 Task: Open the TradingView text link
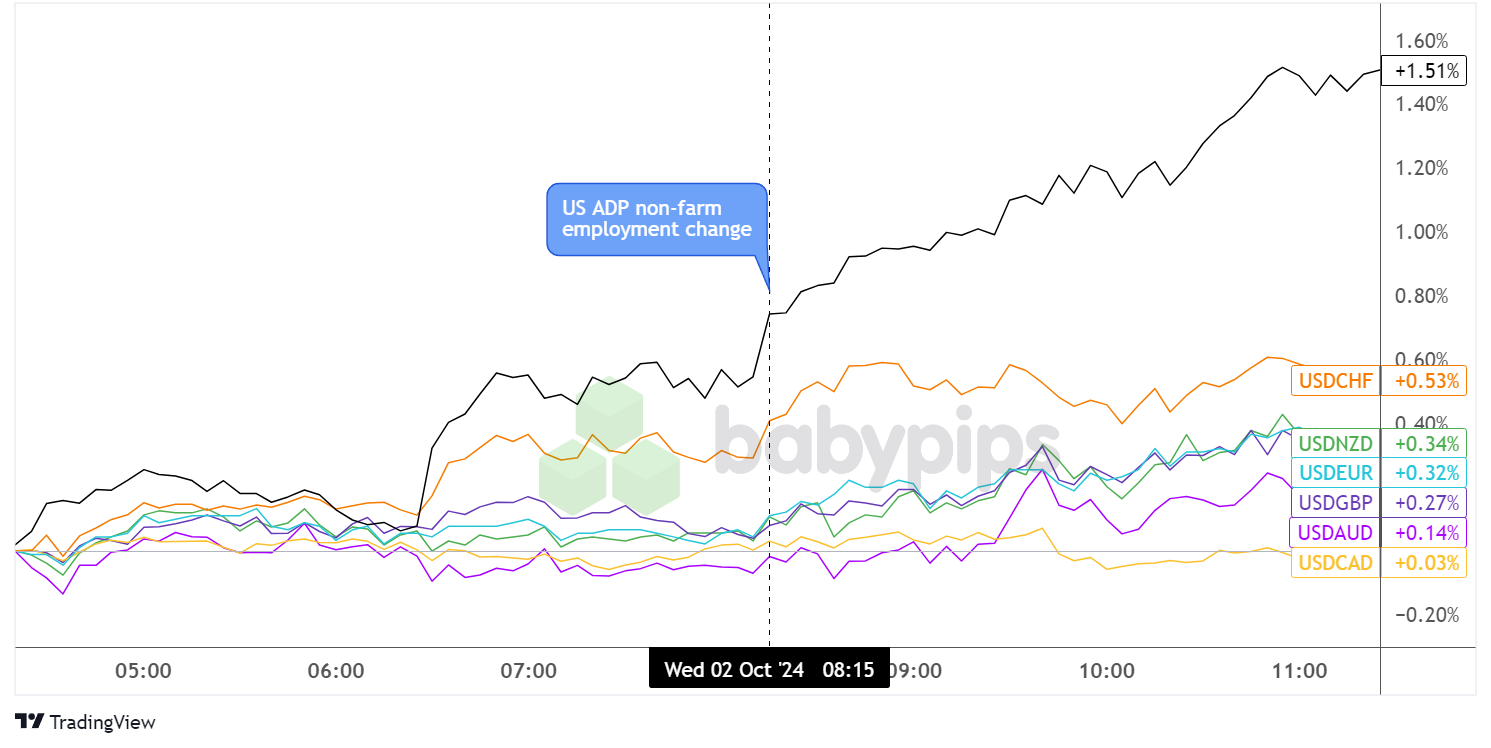point(102,722)
